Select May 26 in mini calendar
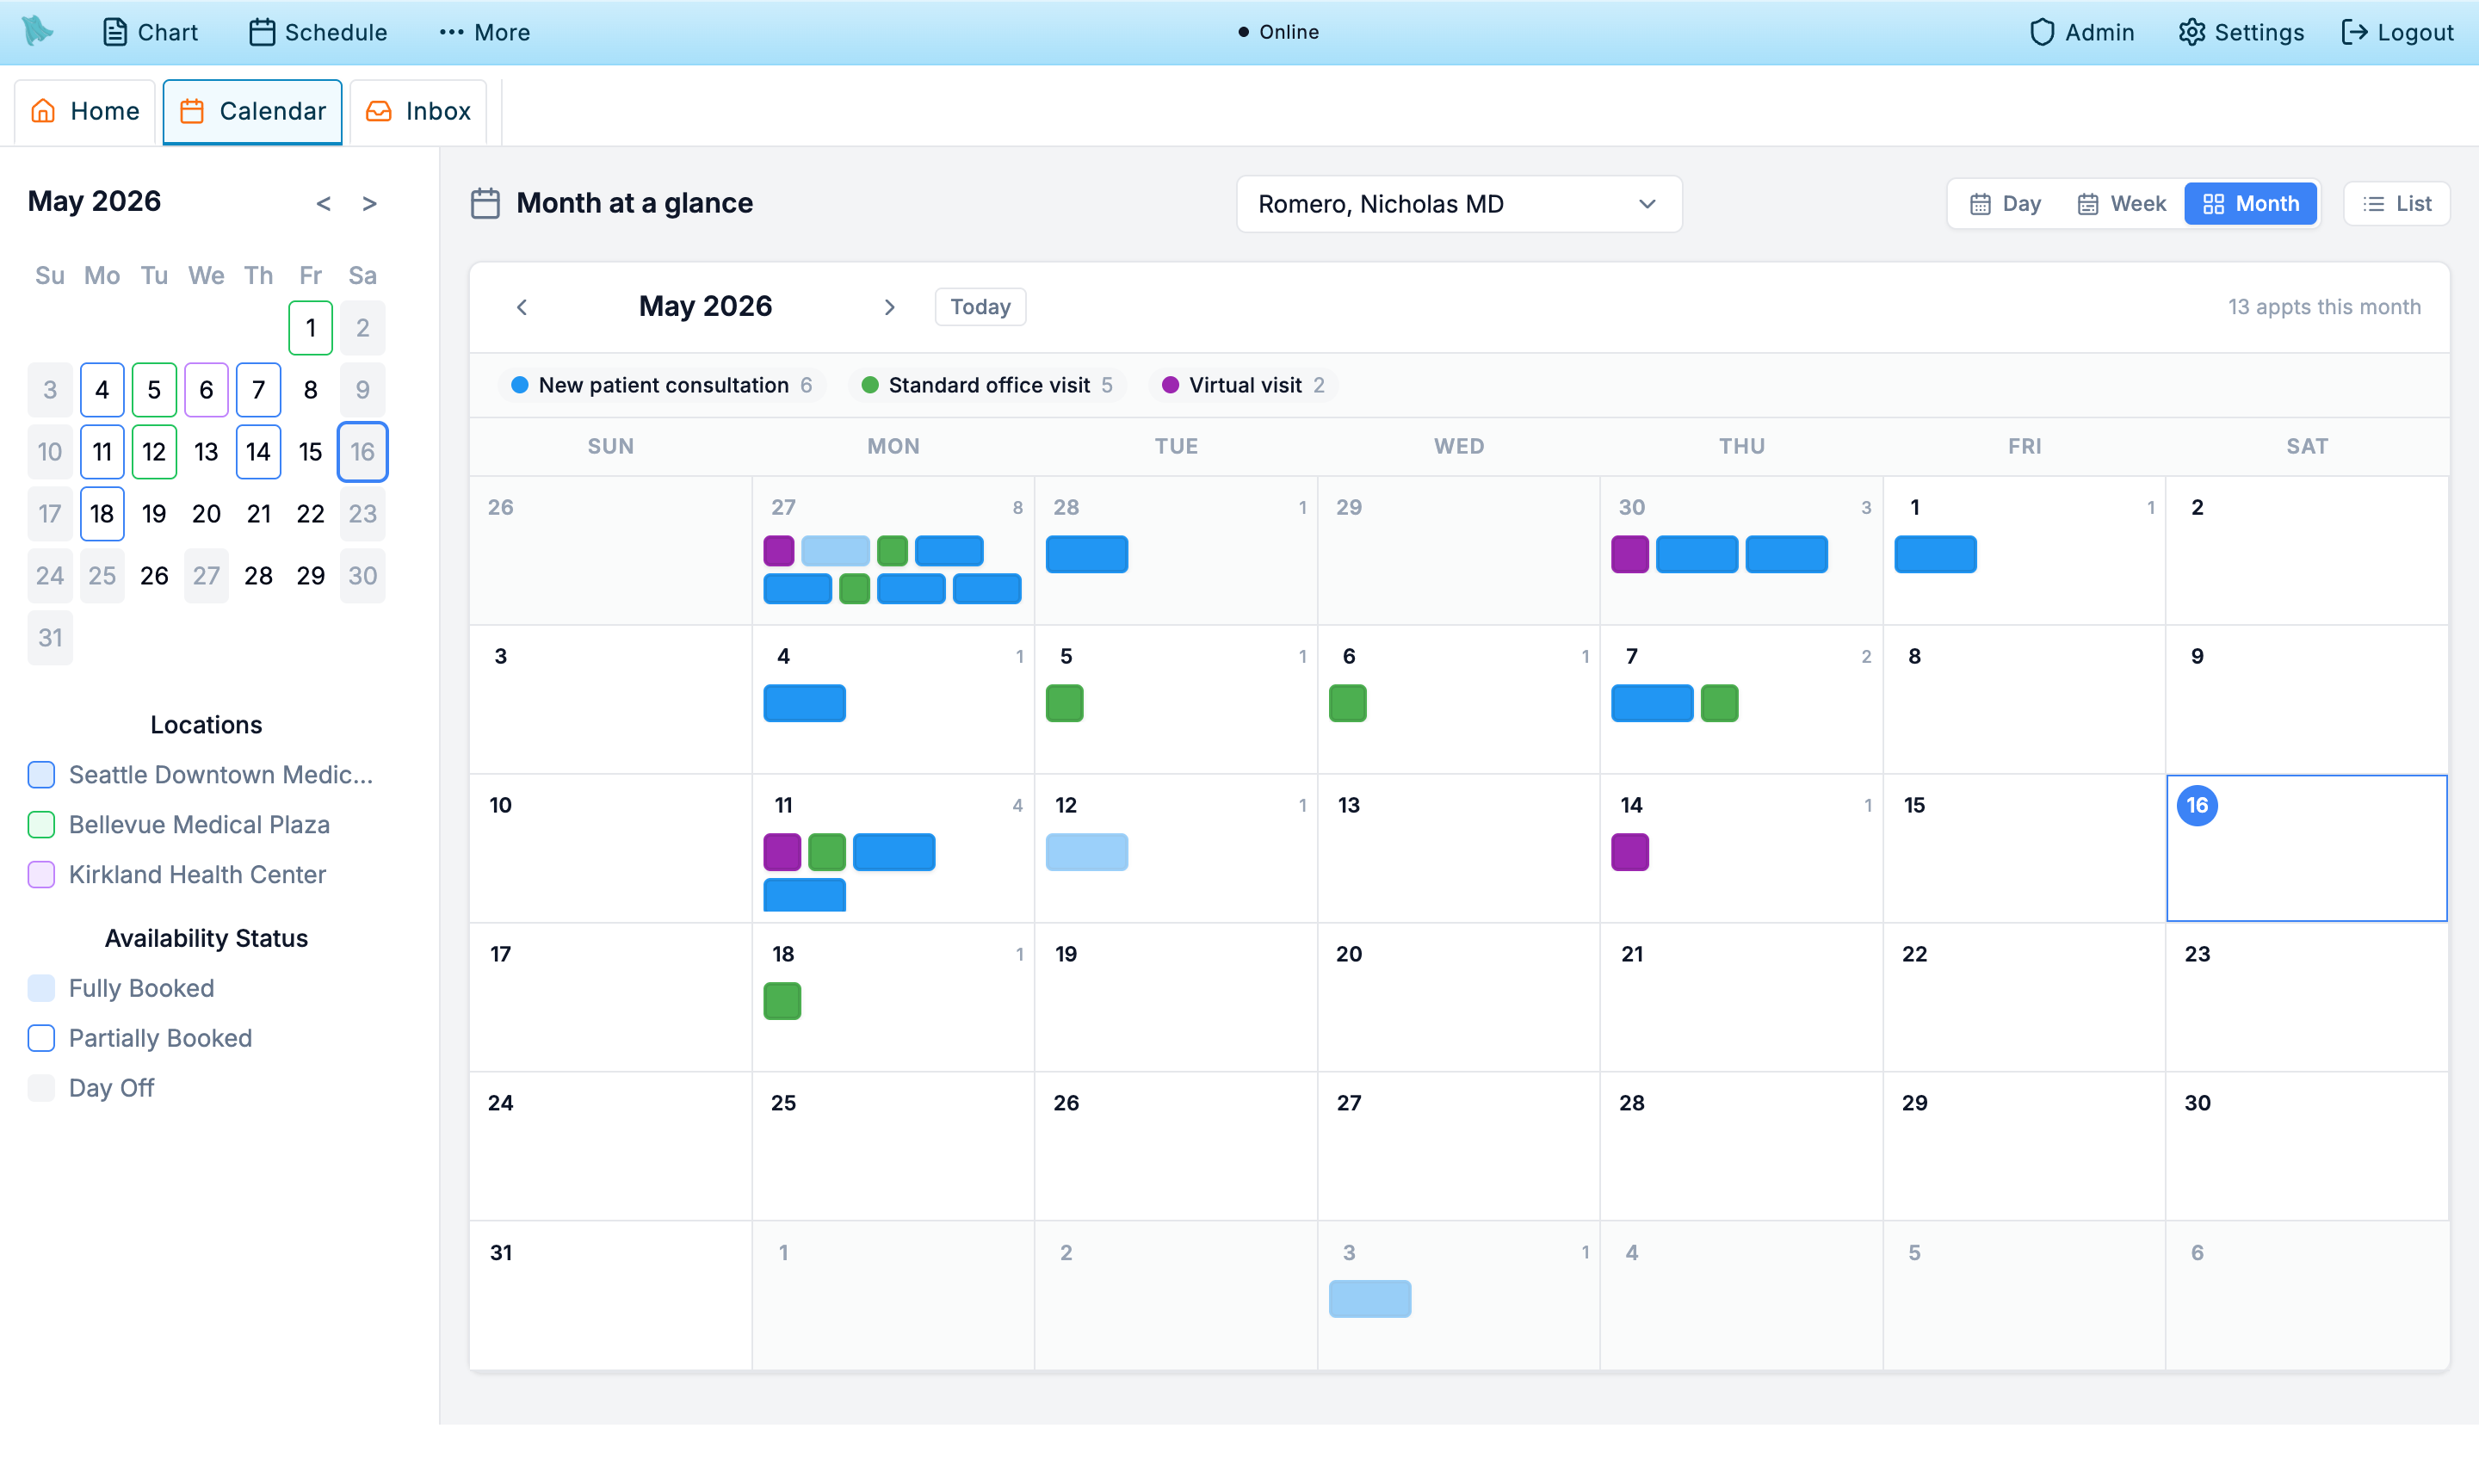The width and height of the screenshot is (2479, 1484). click(x=154, y=576)
